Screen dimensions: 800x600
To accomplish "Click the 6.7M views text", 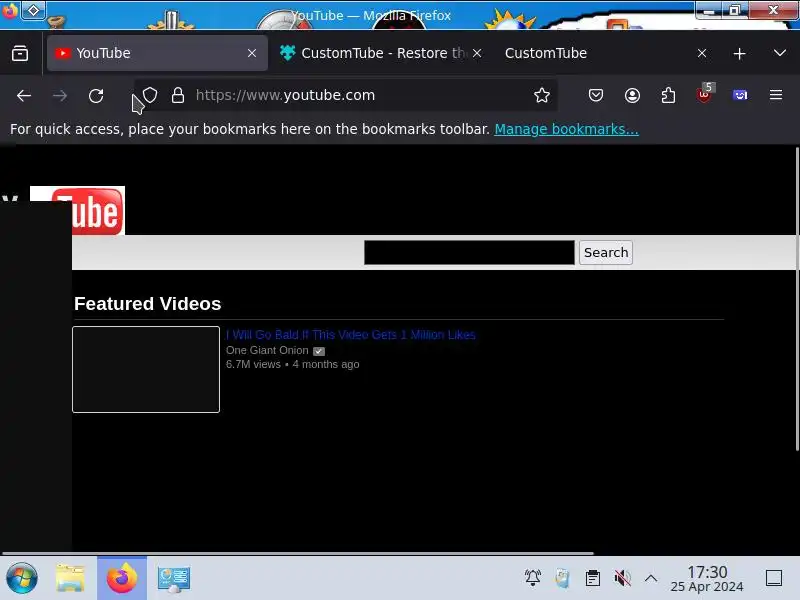I will [254, 364].
